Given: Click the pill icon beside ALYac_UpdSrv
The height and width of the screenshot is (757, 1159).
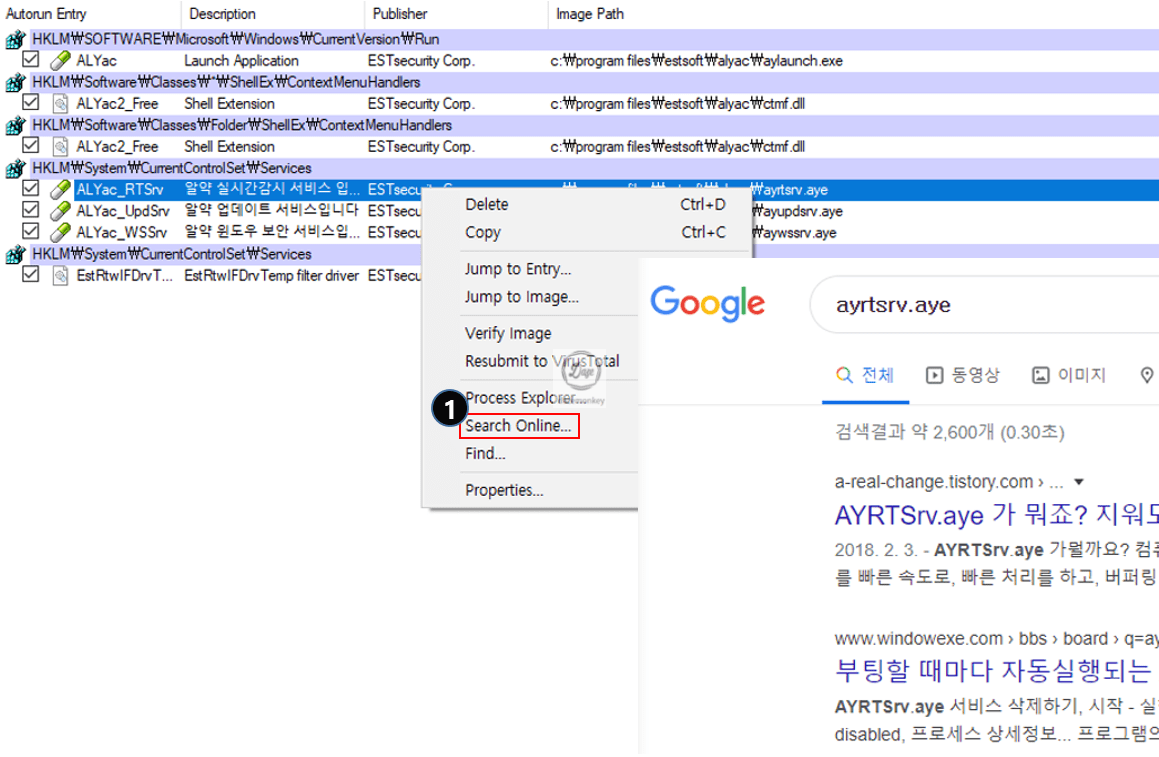Looking at the screenshot, I should point(61,211).
